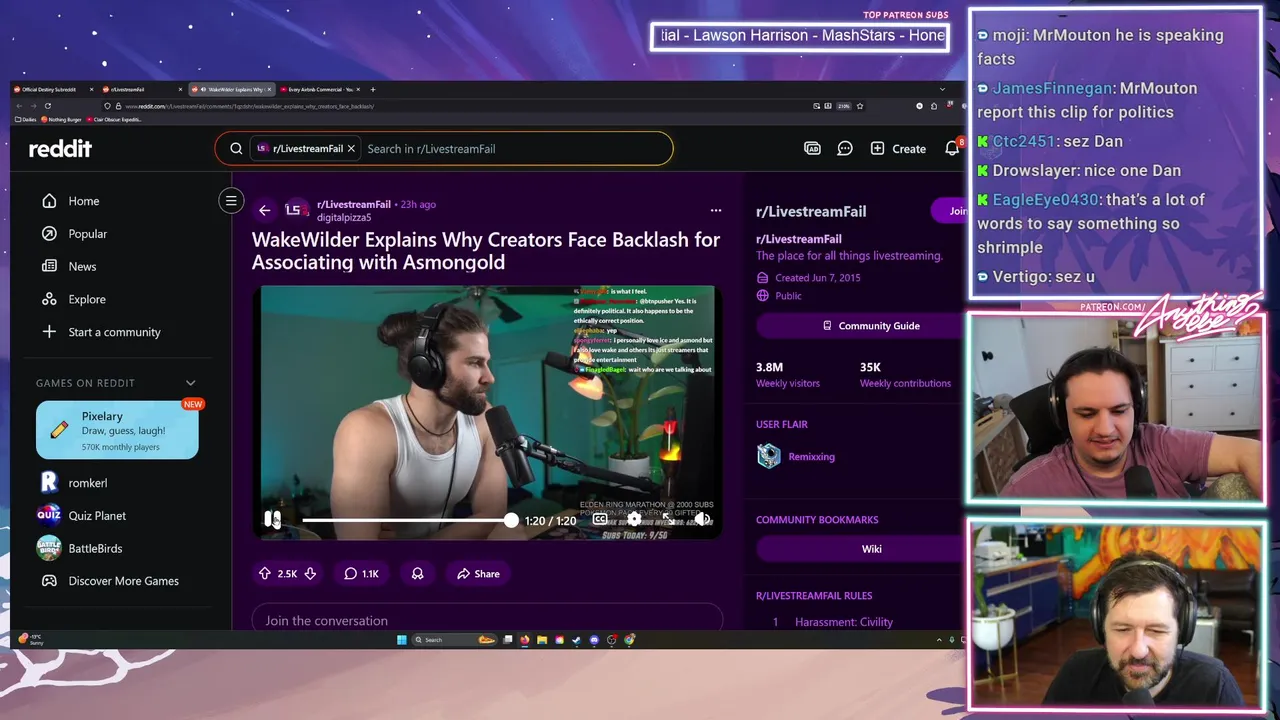Click the Reddit advertise icon
The height and width of the screenshot is (720, 1280).
click(812, 149)
